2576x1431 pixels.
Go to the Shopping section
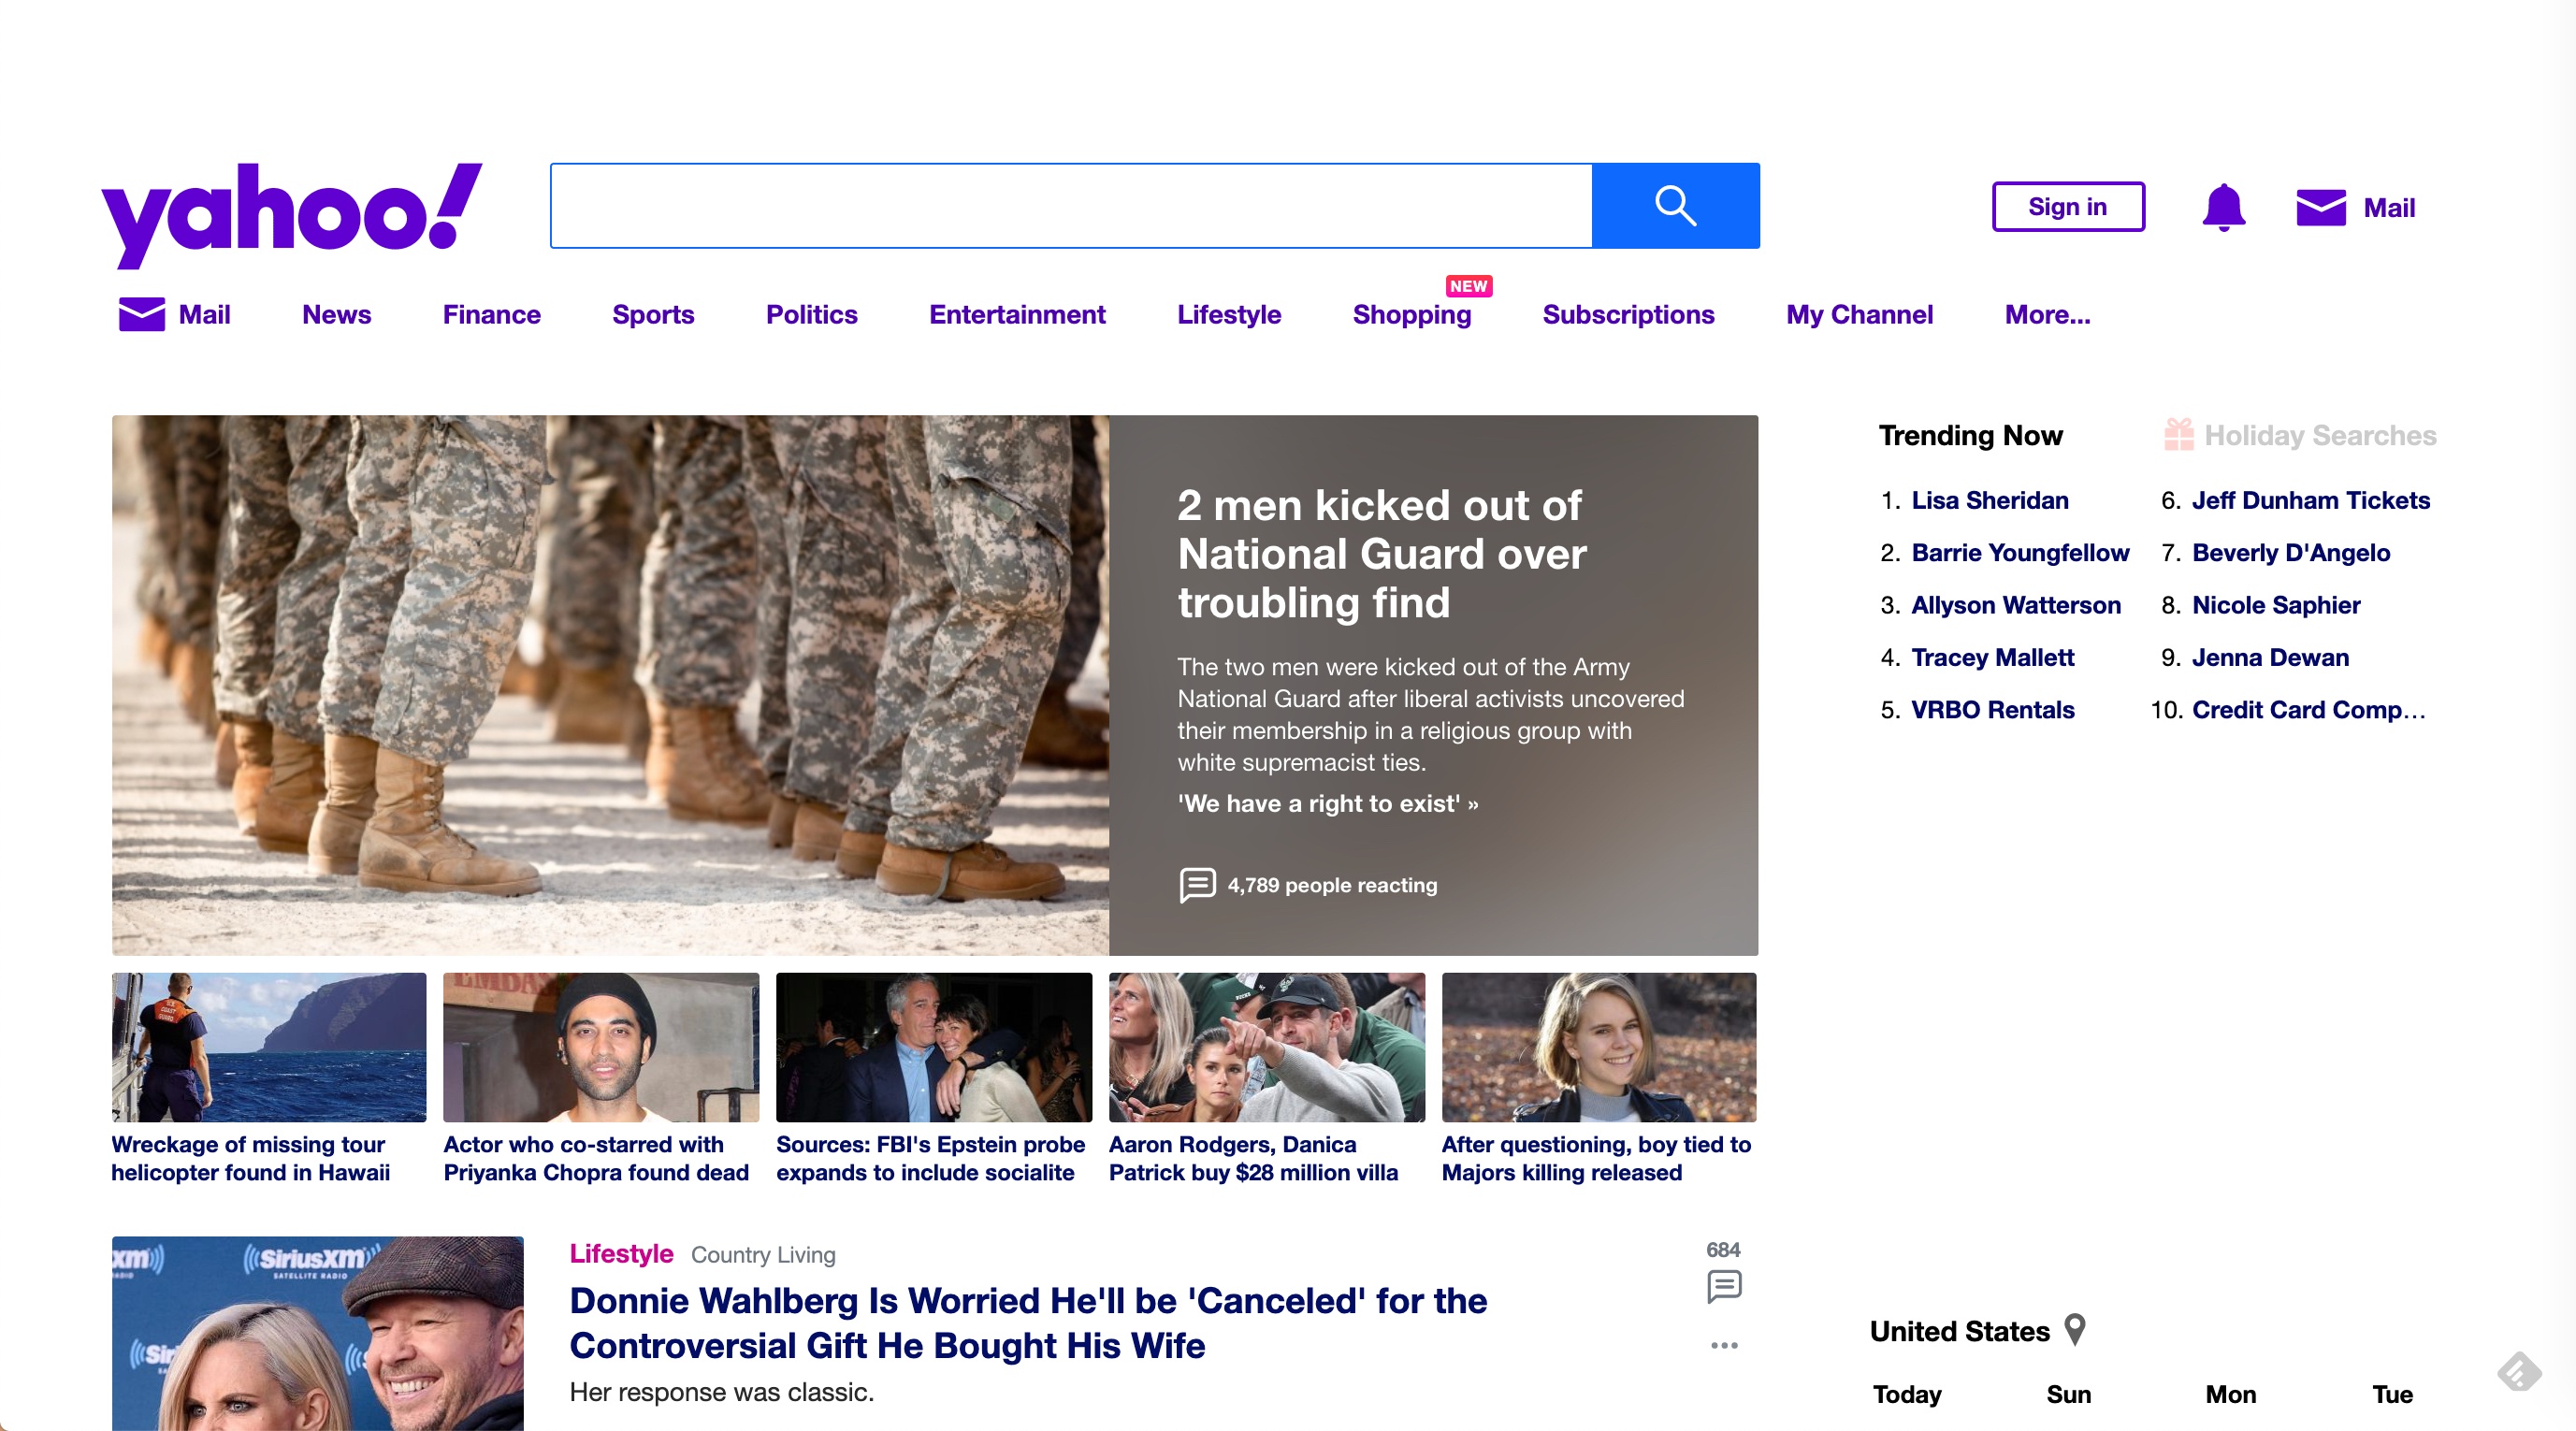point(1411,314)
